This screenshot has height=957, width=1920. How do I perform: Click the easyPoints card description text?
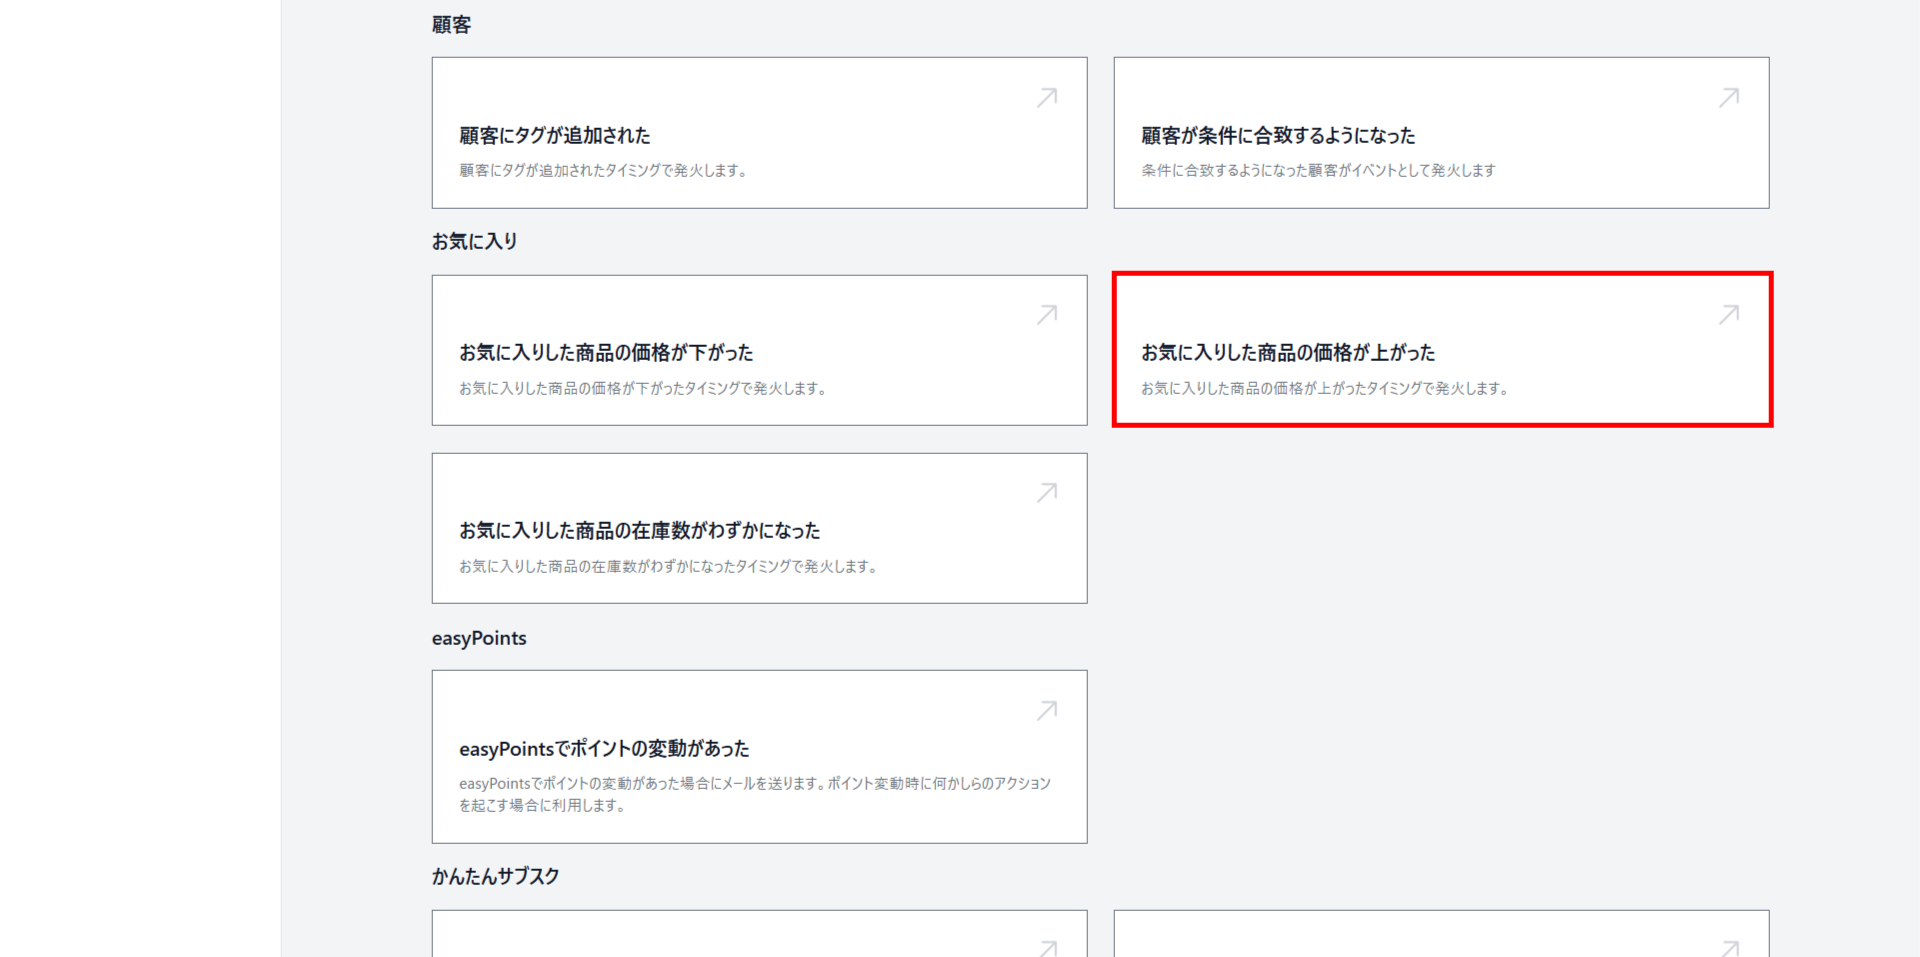coord(755,794)
